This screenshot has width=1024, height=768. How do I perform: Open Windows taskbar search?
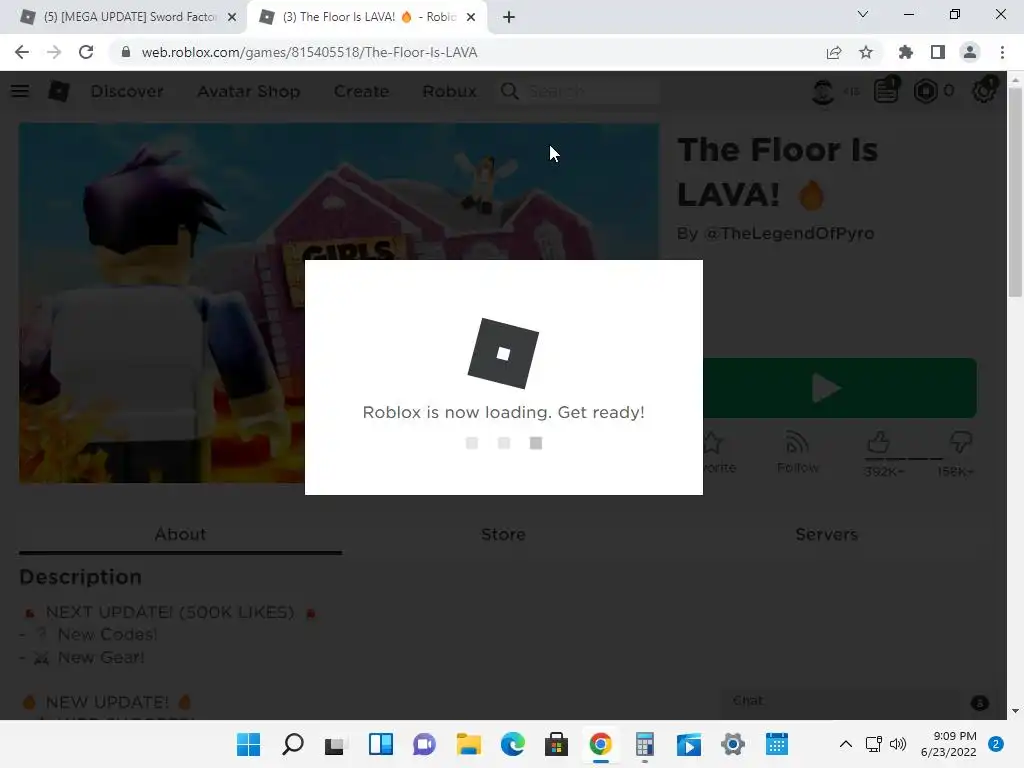click(x=293, y=744)
